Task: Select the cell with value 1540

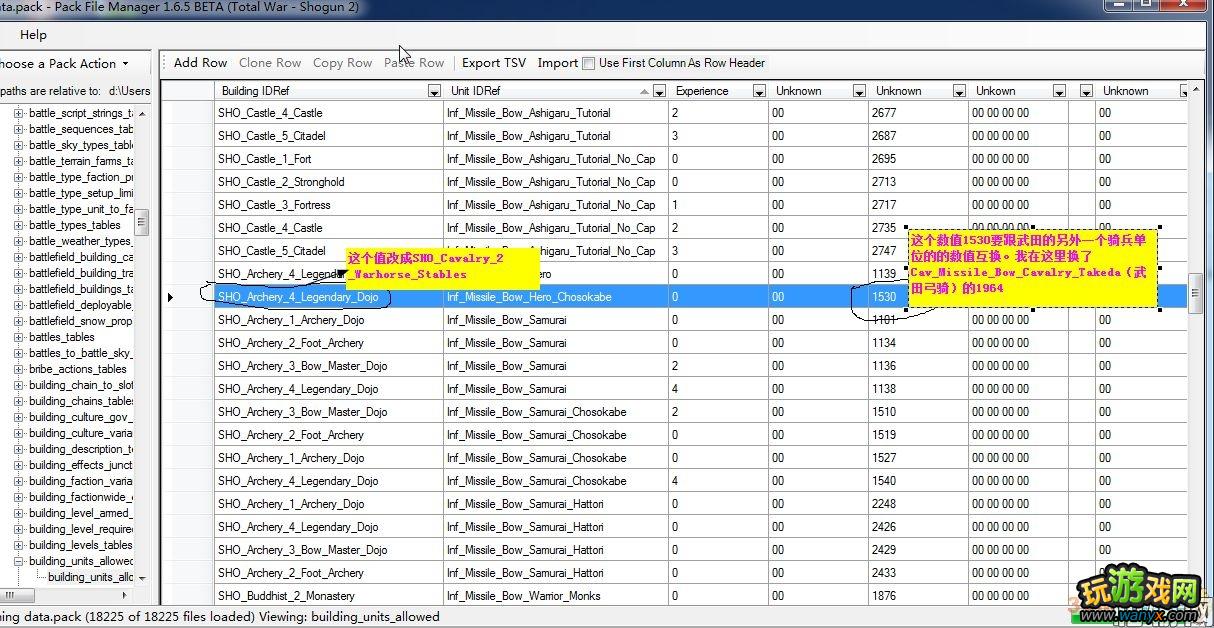Action: pyautogui.click(x=918, y=481)
